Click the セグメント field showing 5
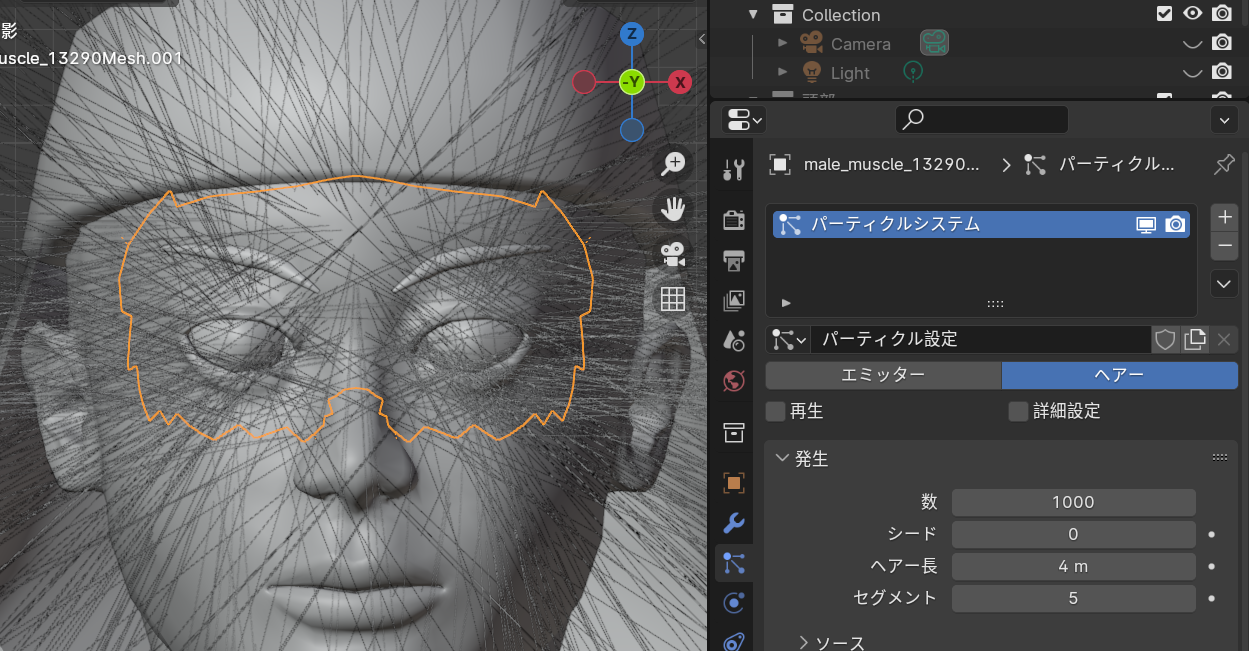1249x651 pixels. coord(1074,598)
